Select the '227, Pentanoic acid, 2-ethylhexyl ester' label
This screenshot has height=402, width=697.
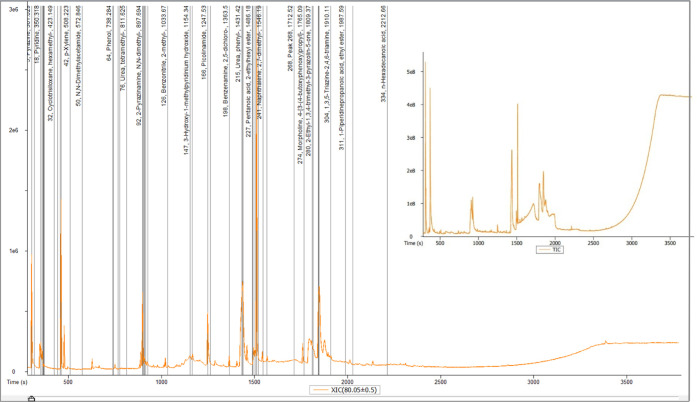[x=248, y=71]
